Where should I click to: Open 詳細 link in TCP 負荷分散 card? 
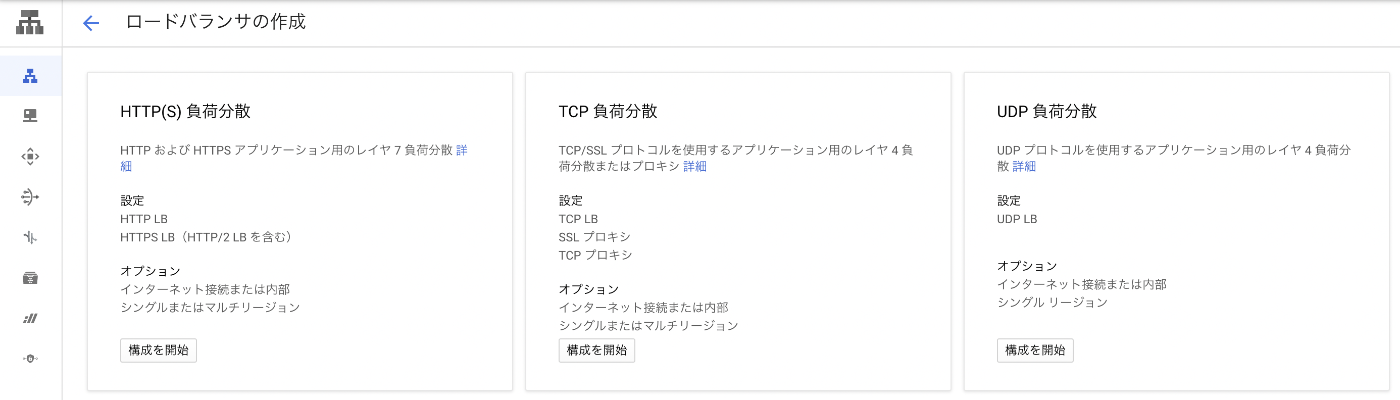(695, 166)
